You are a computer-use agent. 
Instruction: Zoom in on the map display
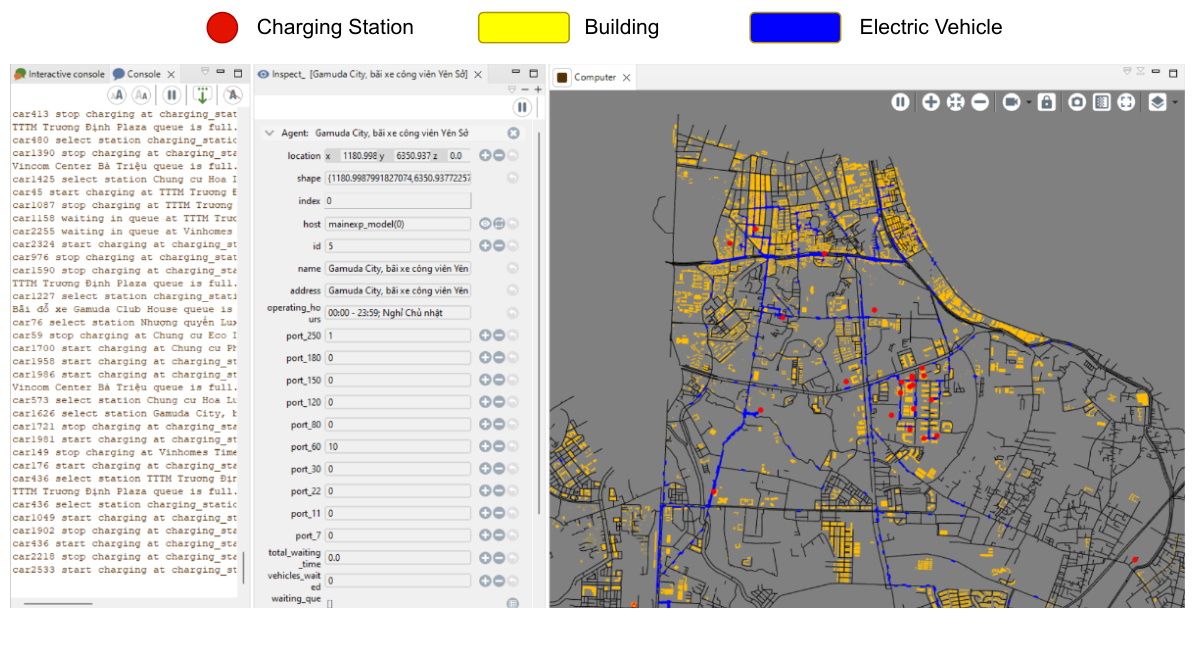pos(931,102)
